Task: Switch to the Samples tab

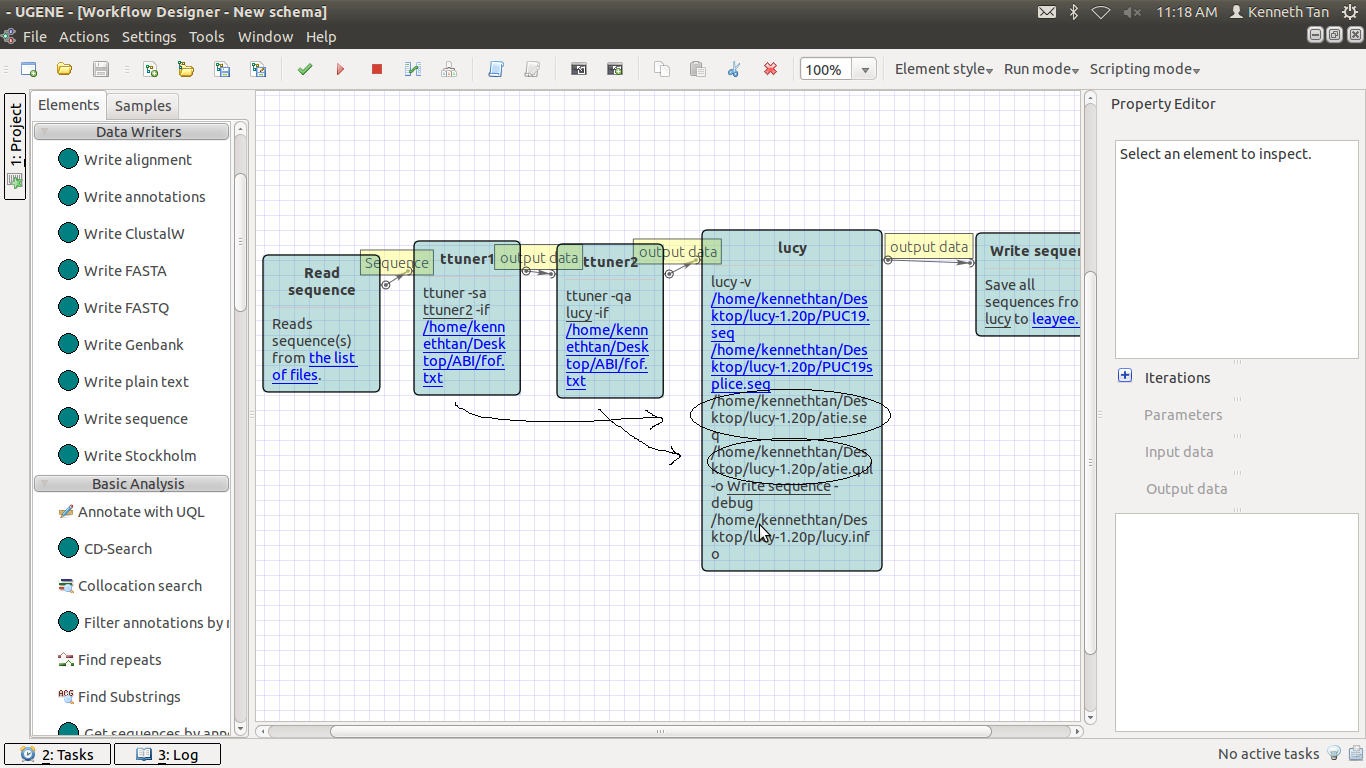Action: (143, 106)
